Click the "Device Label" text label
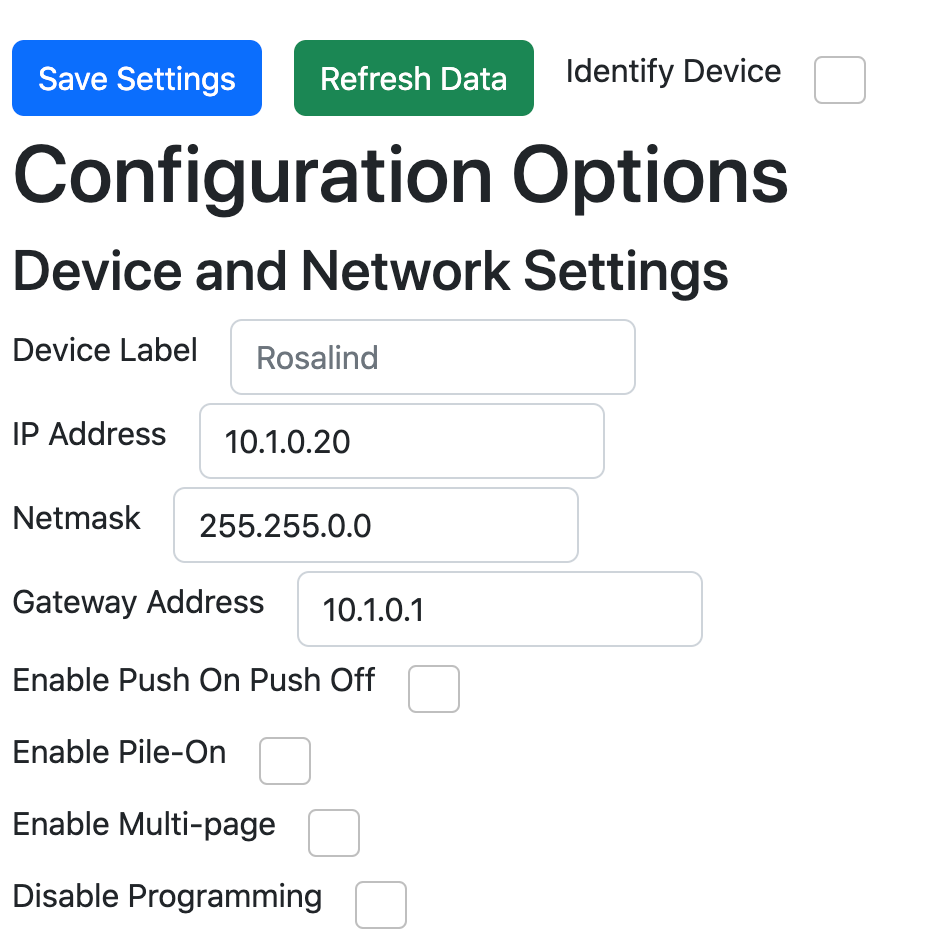Viewport: 942px width, 944px height. point(105,351)
